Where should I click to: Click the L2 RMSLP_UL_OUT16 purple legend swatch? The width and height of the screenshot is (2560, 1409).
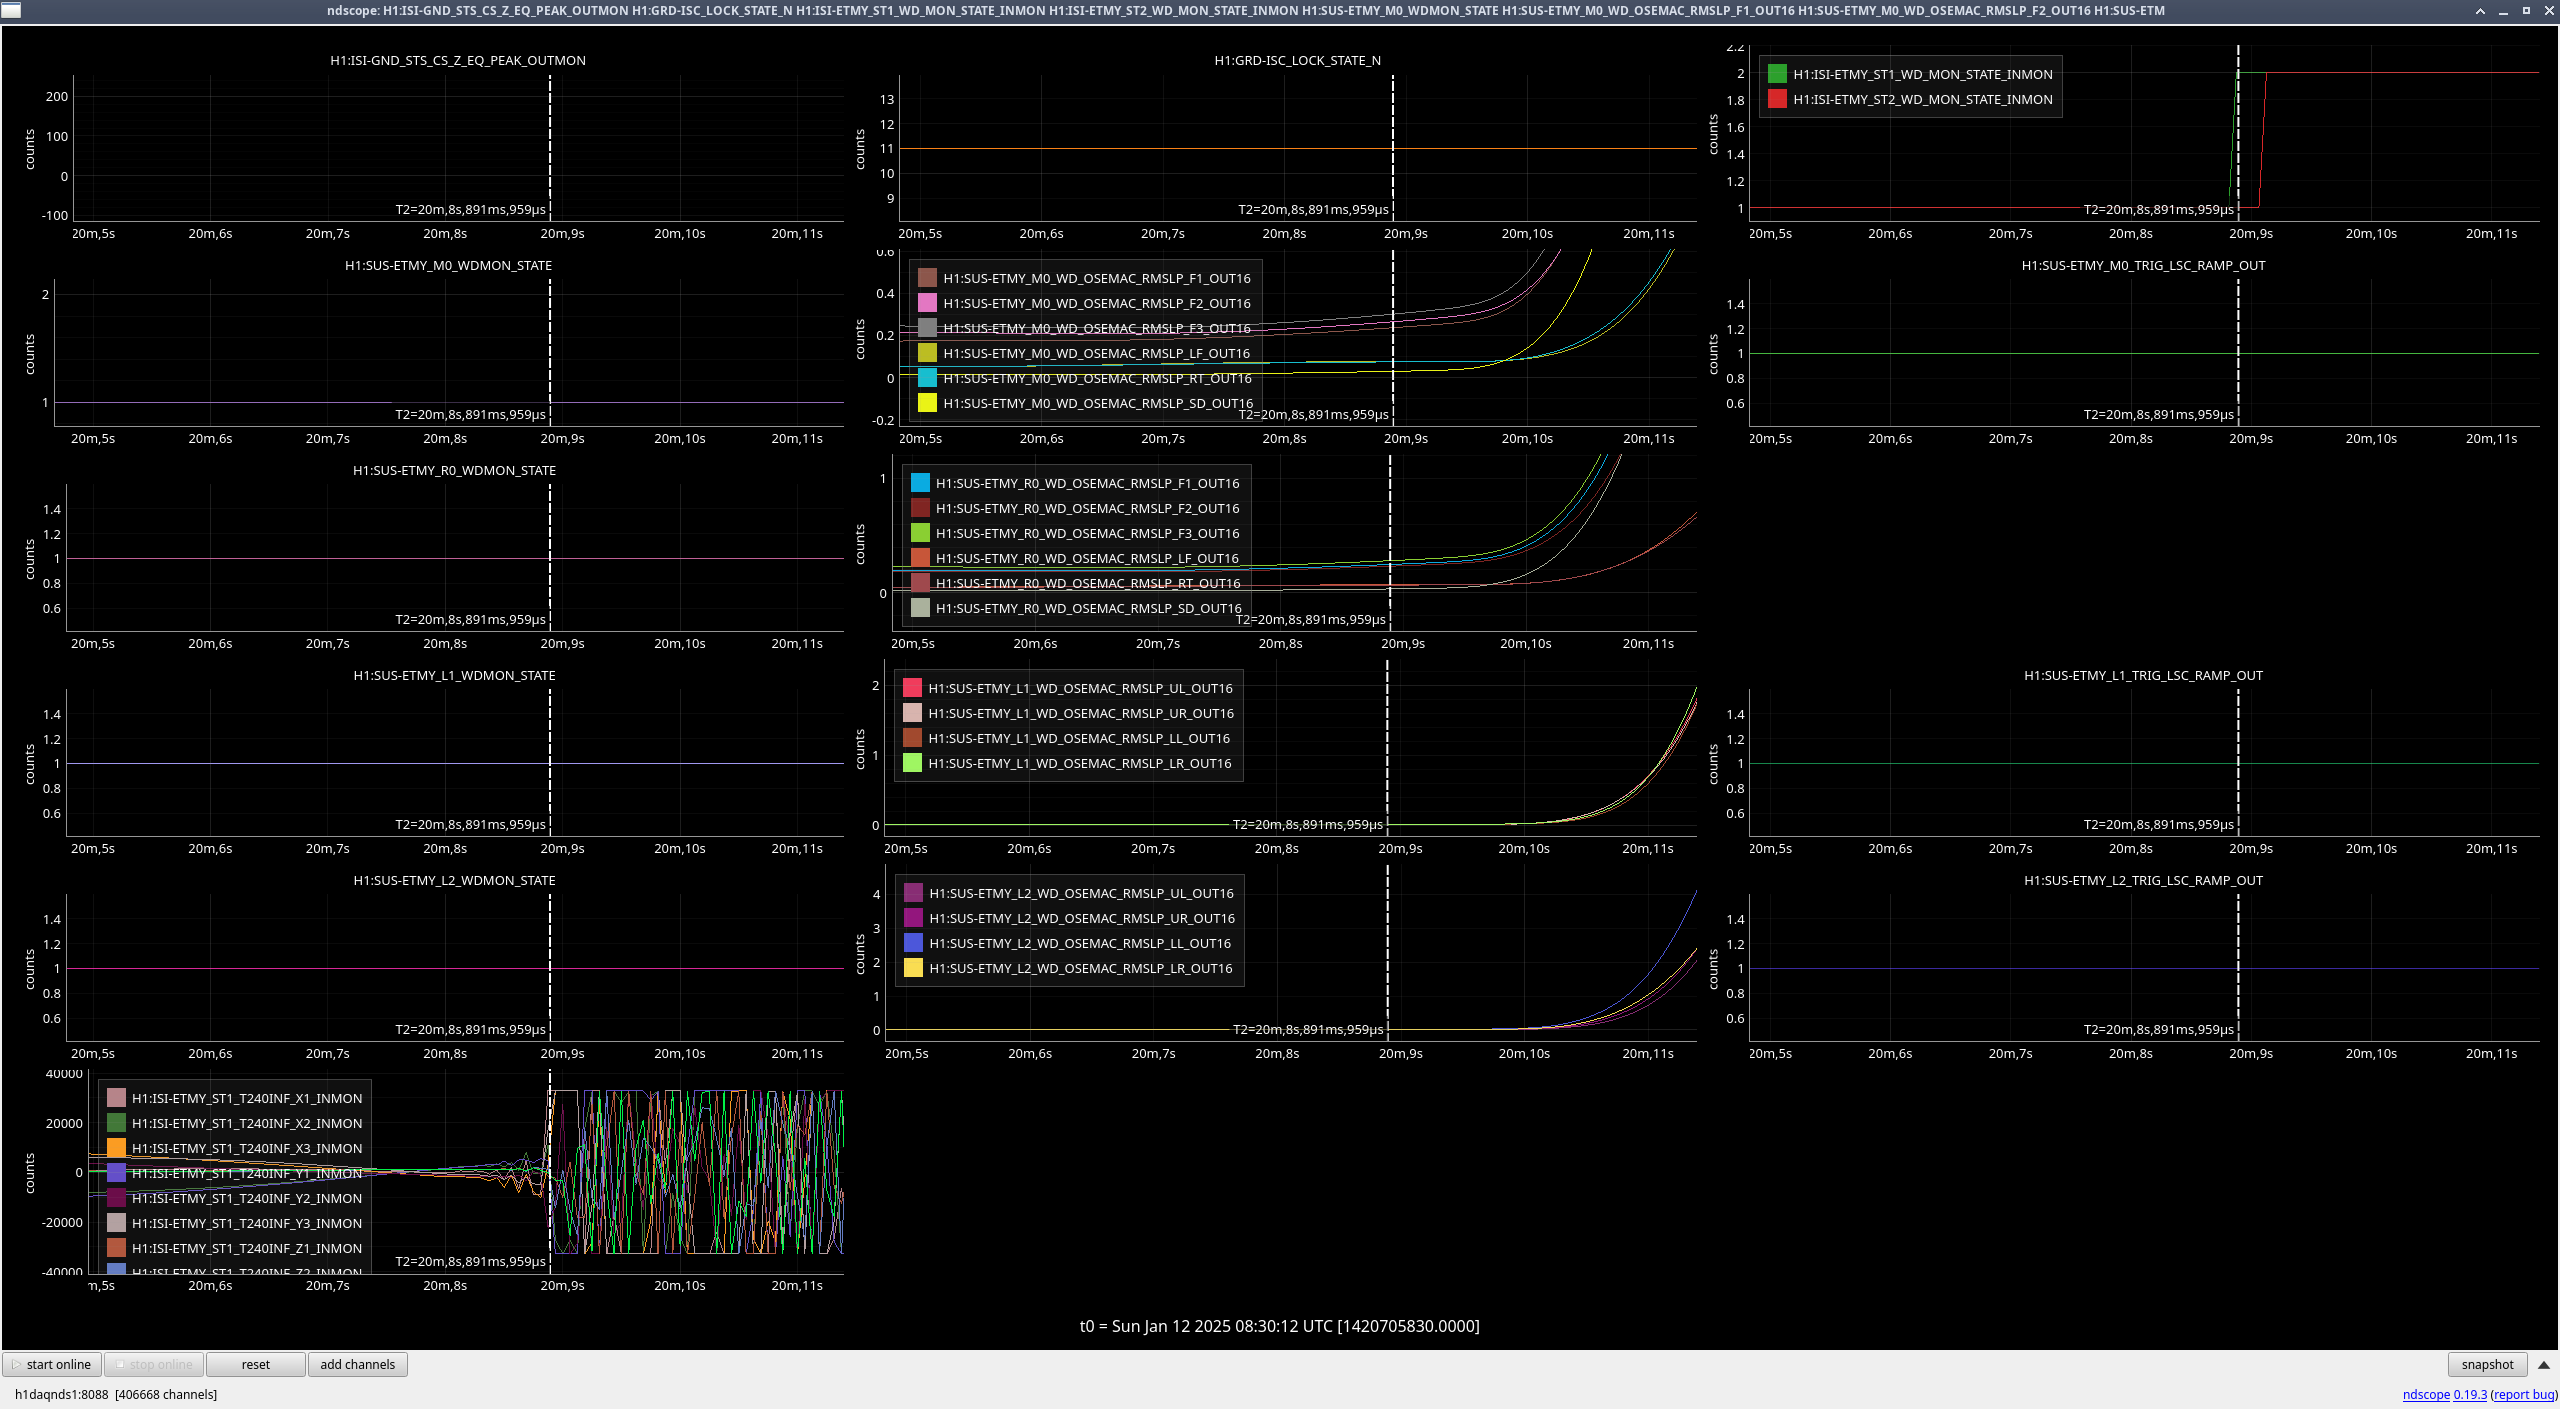tap(913, 893)
